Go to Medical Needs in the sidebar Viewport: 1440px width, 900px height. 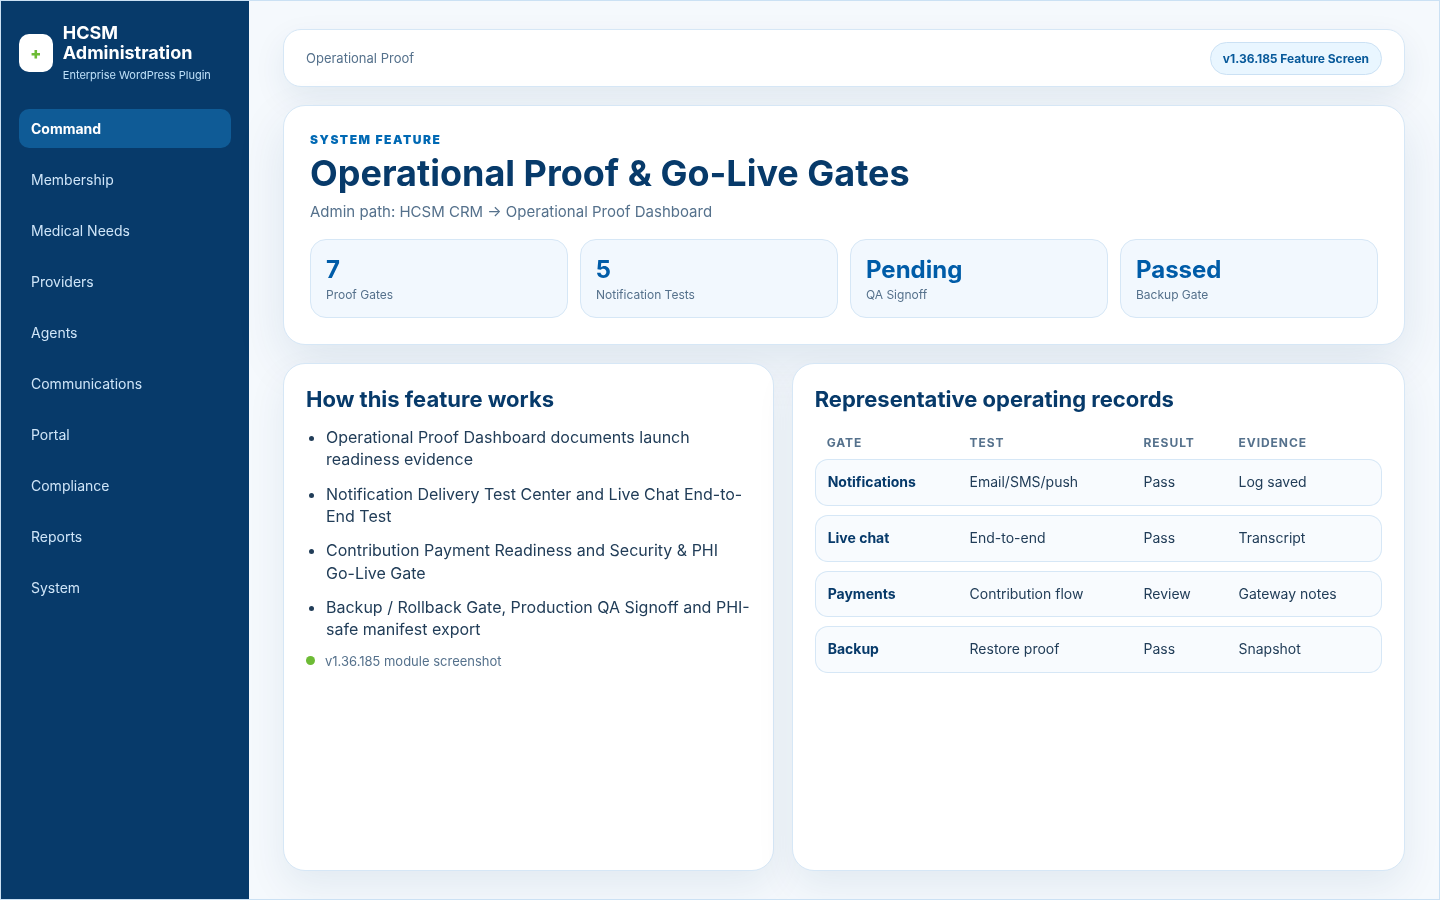125,231
